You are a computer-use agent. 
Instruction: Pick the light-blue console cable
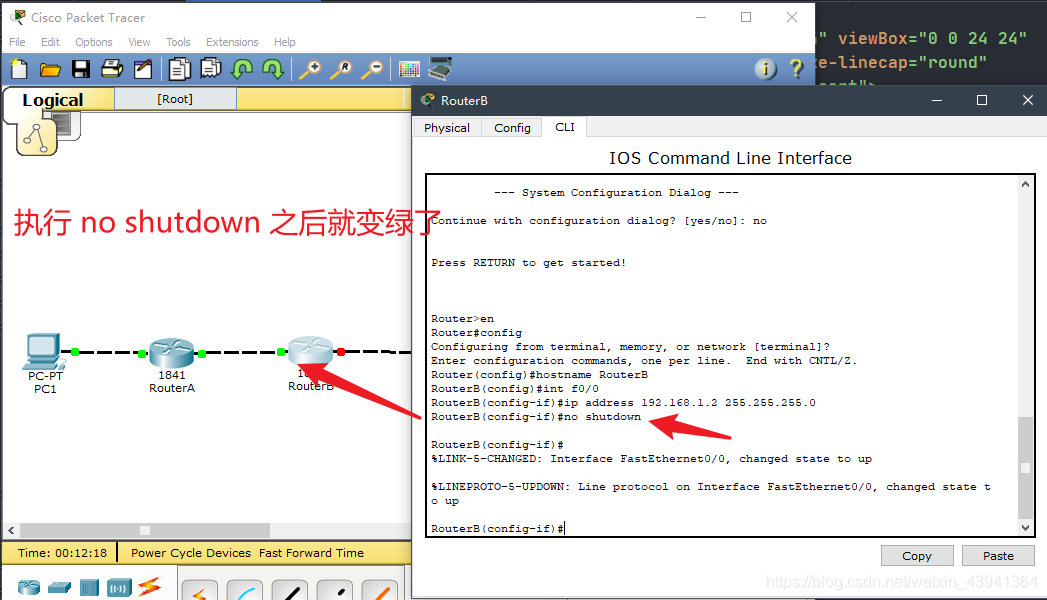244,590
